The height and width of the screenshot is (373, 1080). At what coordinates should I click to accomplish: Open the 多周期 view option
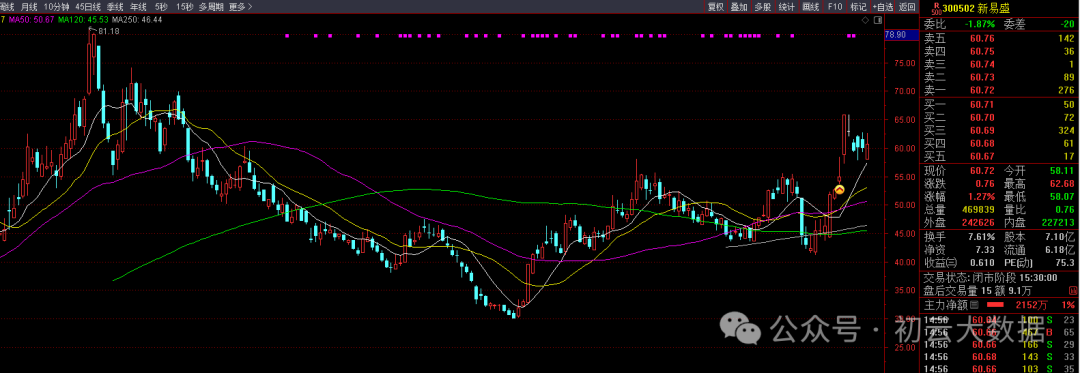pos(211,7)
